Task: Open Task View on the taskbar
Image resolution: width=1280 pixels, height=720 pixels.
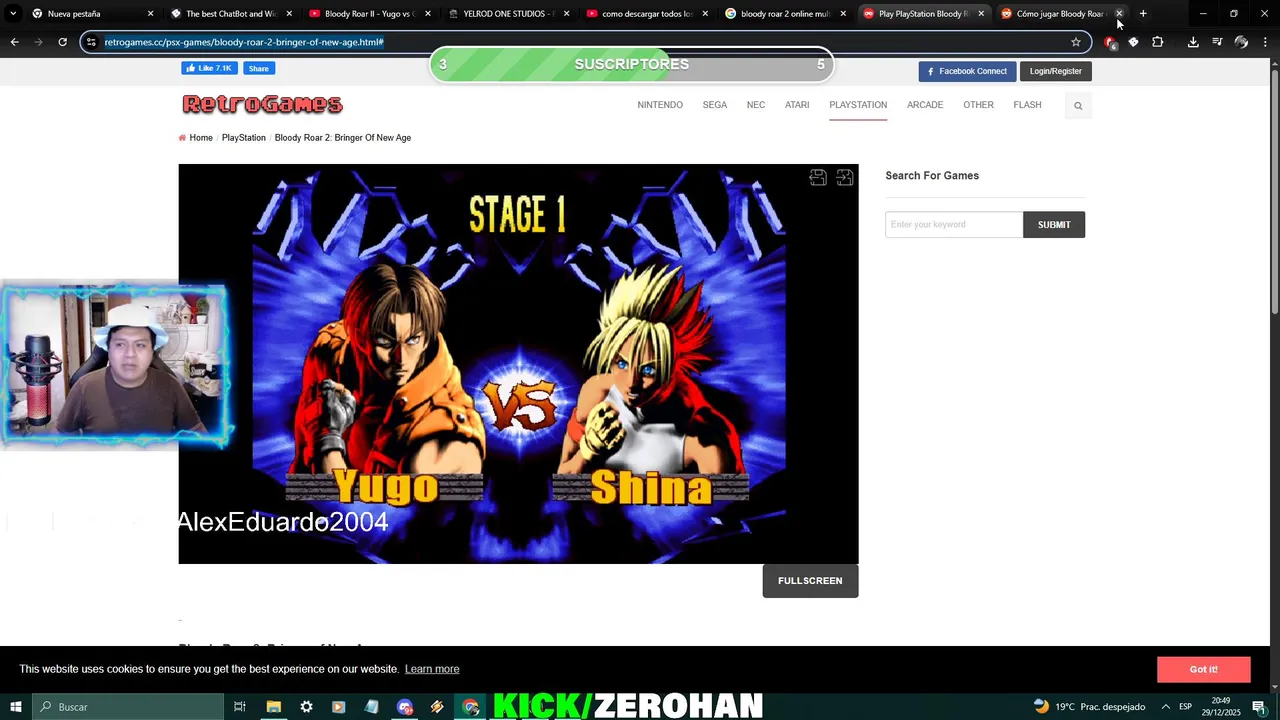Action: tap(240, 707)
